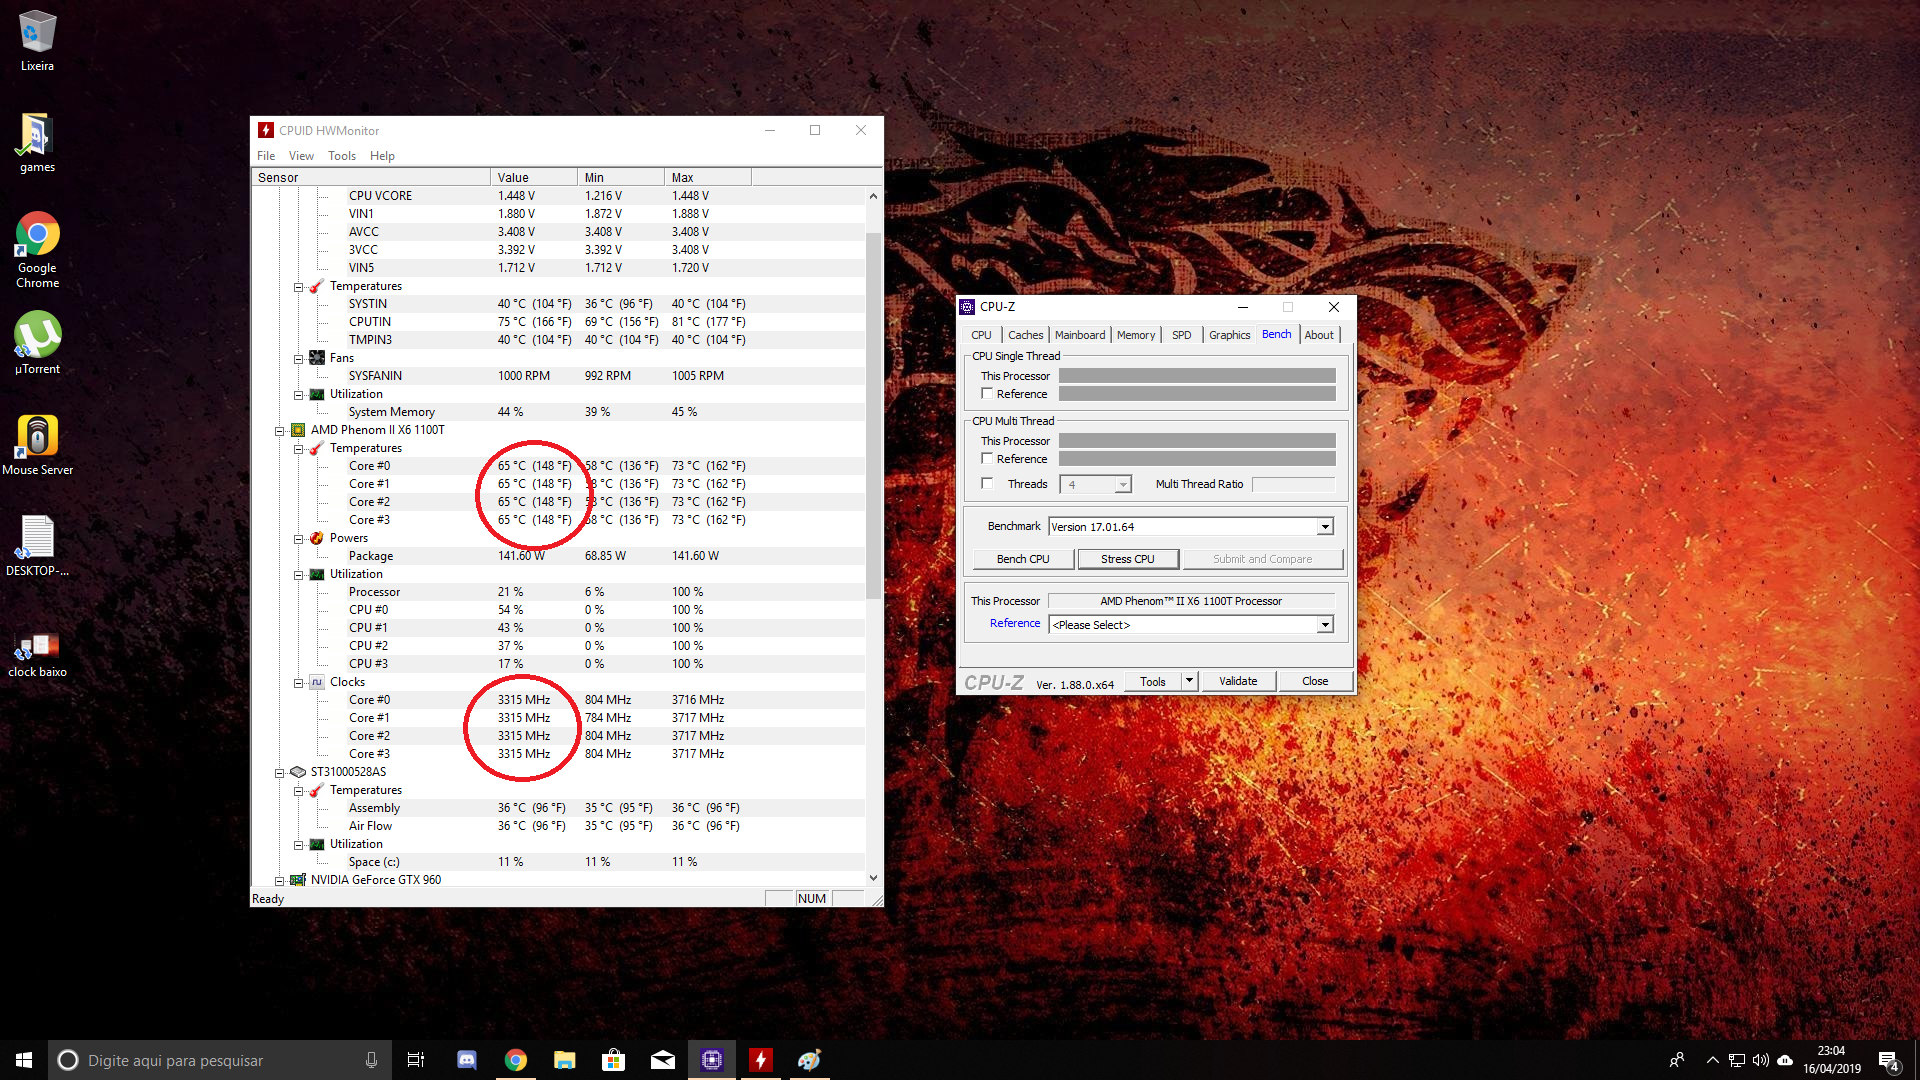Image resolution: width=1920 pixels, height=1080 pixels.
Task: Open File Explorer from the taskbar
Action: point(565,1060)
